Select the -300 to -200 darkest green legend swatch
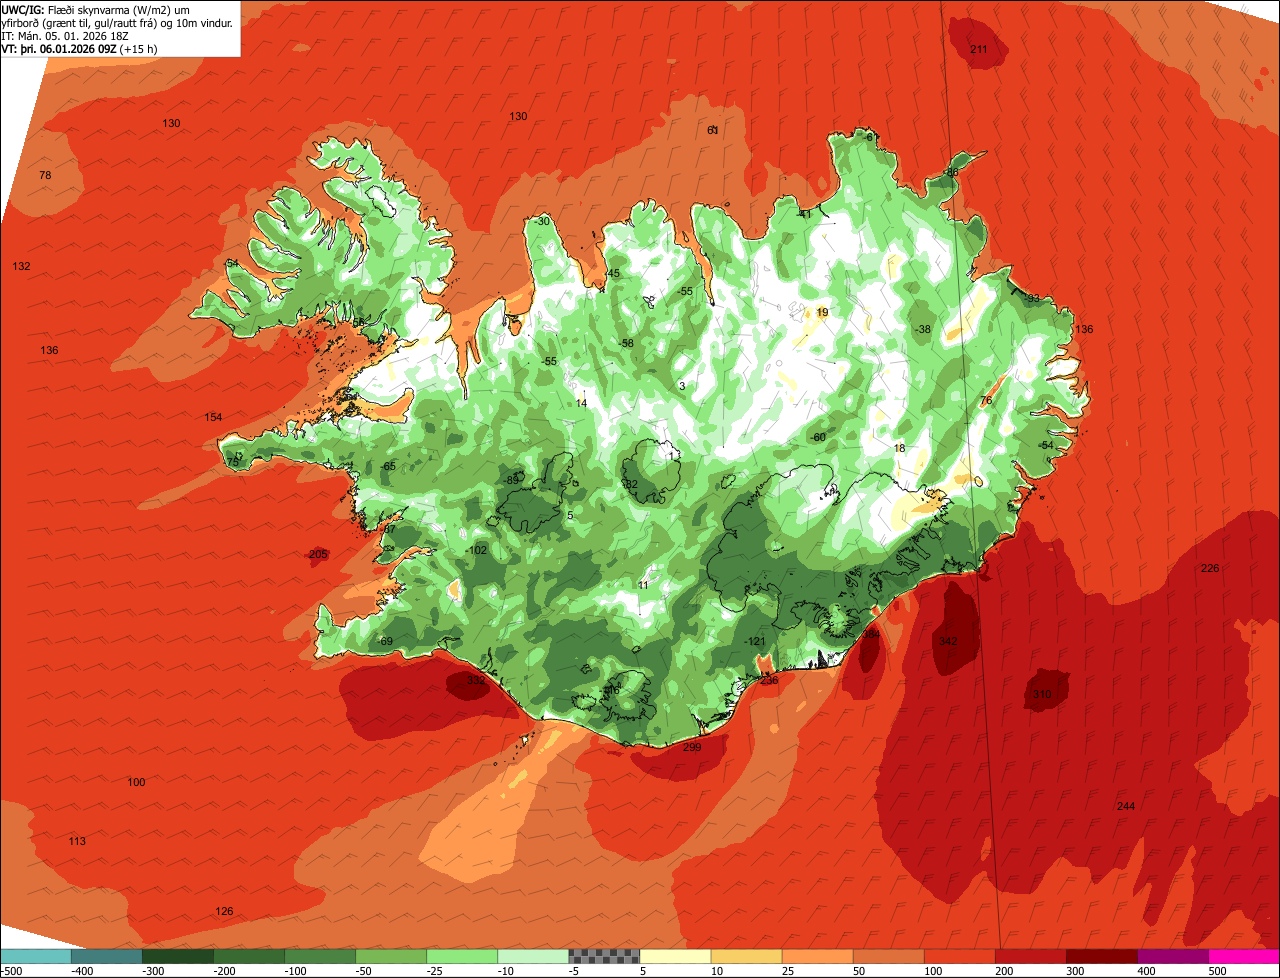The image size is (1280, 978). point(178,956)
